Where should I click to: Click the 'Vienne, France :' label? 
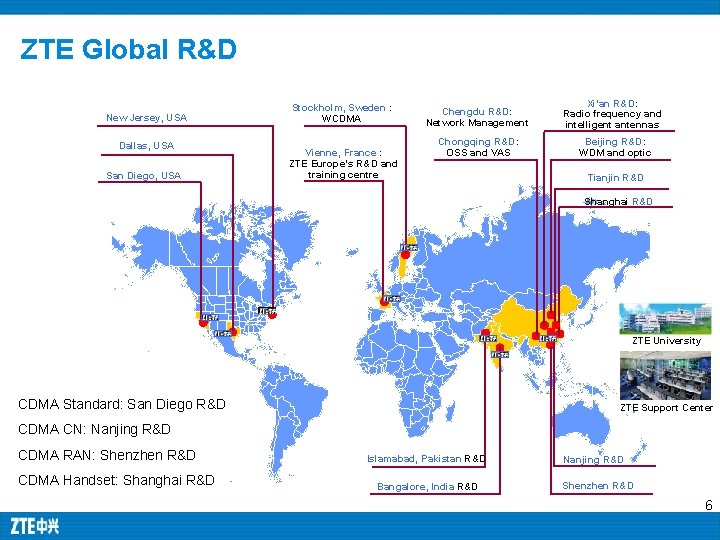point(343,152)
